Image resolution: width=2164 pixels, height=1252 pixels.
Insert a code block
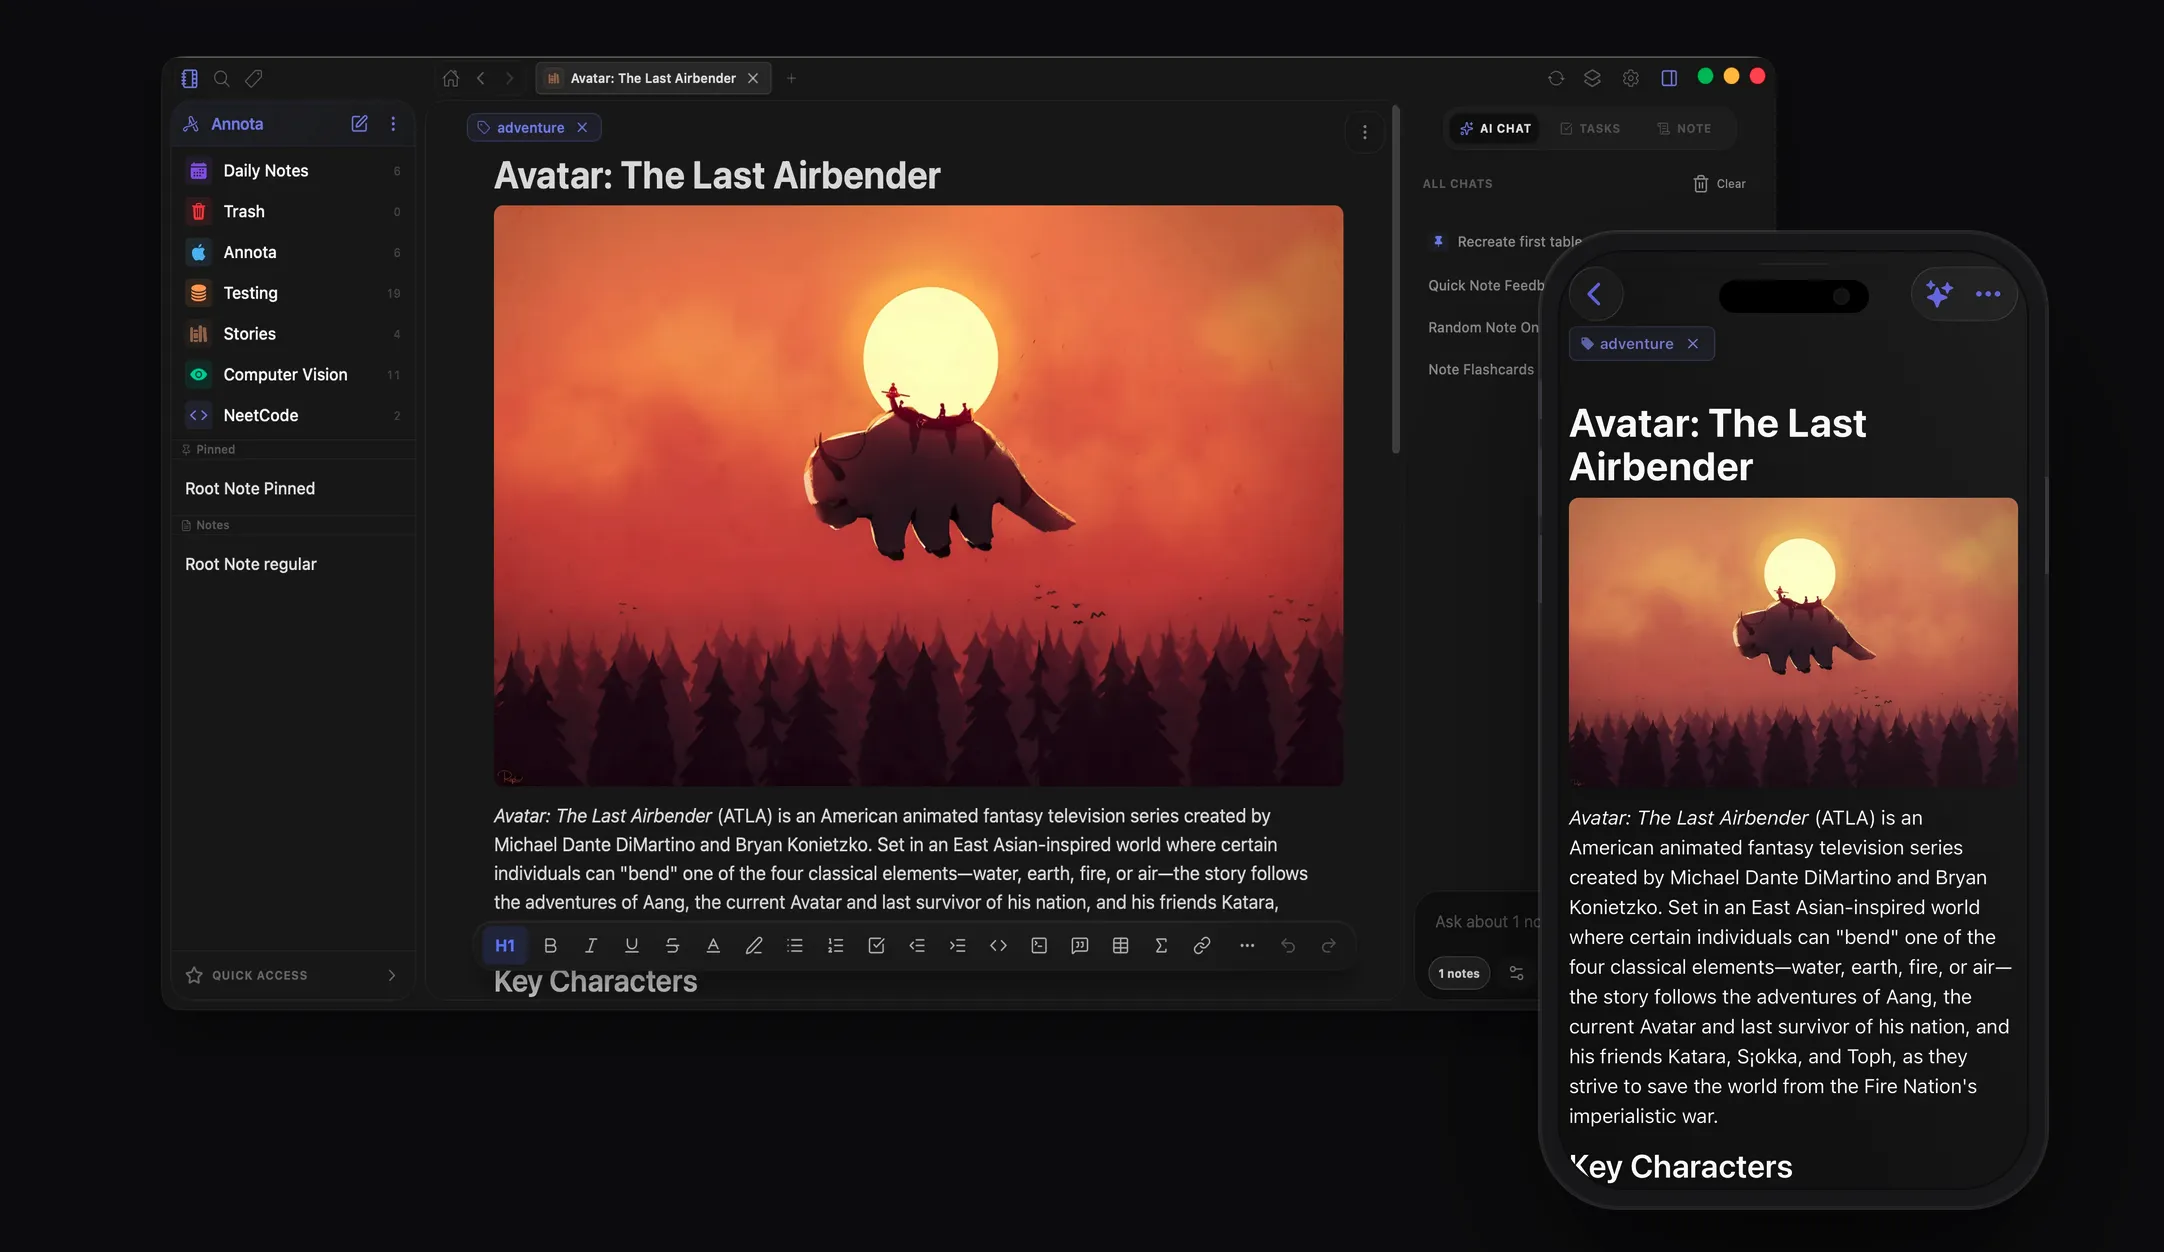[x=1039, y=946]
